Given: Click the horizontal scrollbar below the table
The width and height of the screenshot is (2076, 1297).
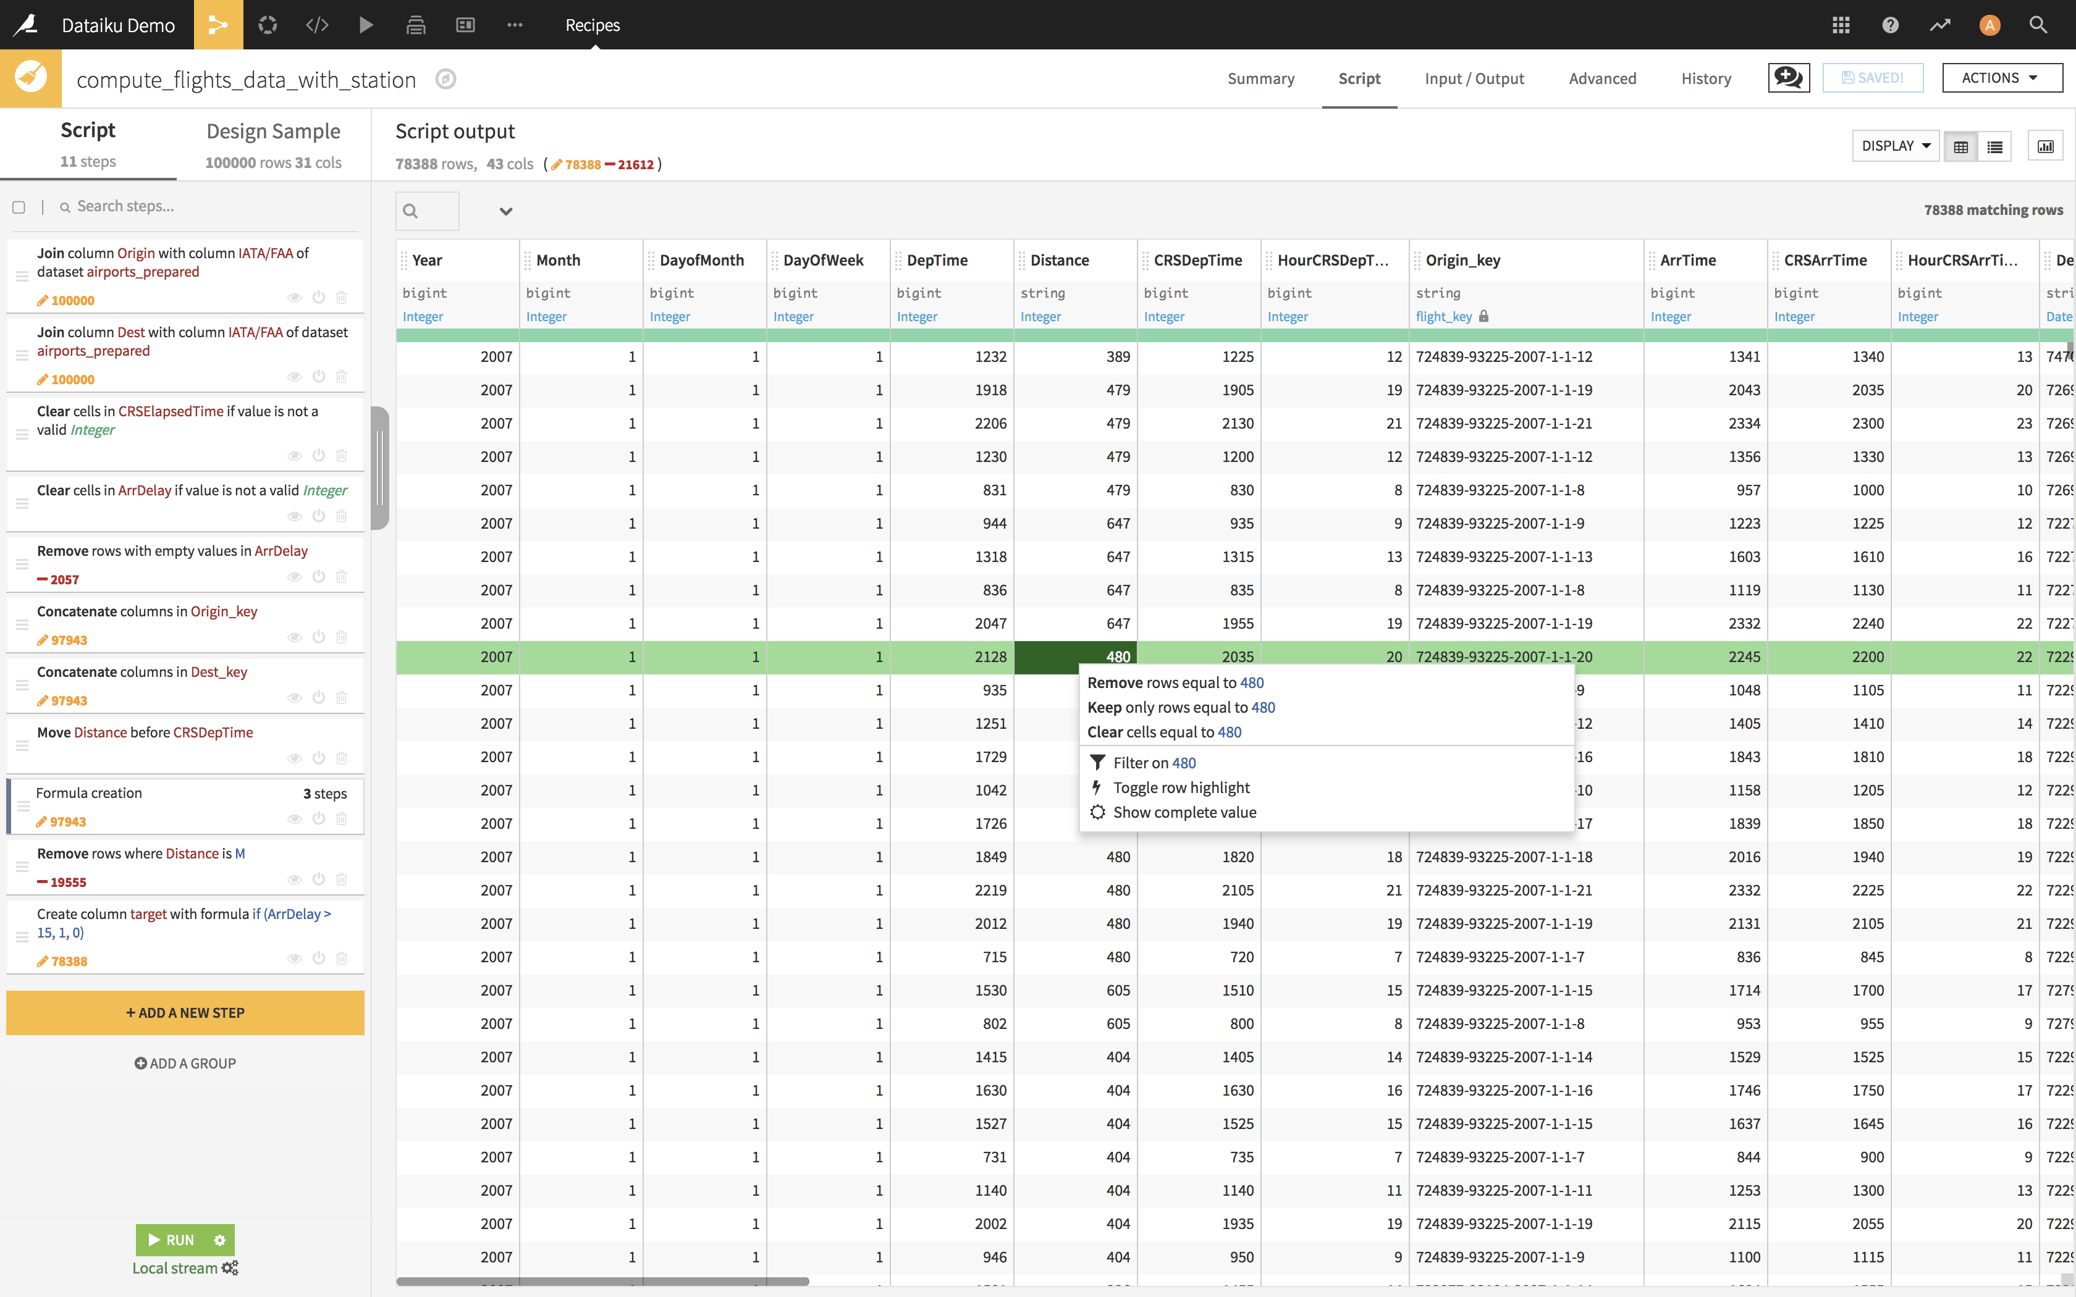Looking at the screenshot, I should [x=600, y=1281].
